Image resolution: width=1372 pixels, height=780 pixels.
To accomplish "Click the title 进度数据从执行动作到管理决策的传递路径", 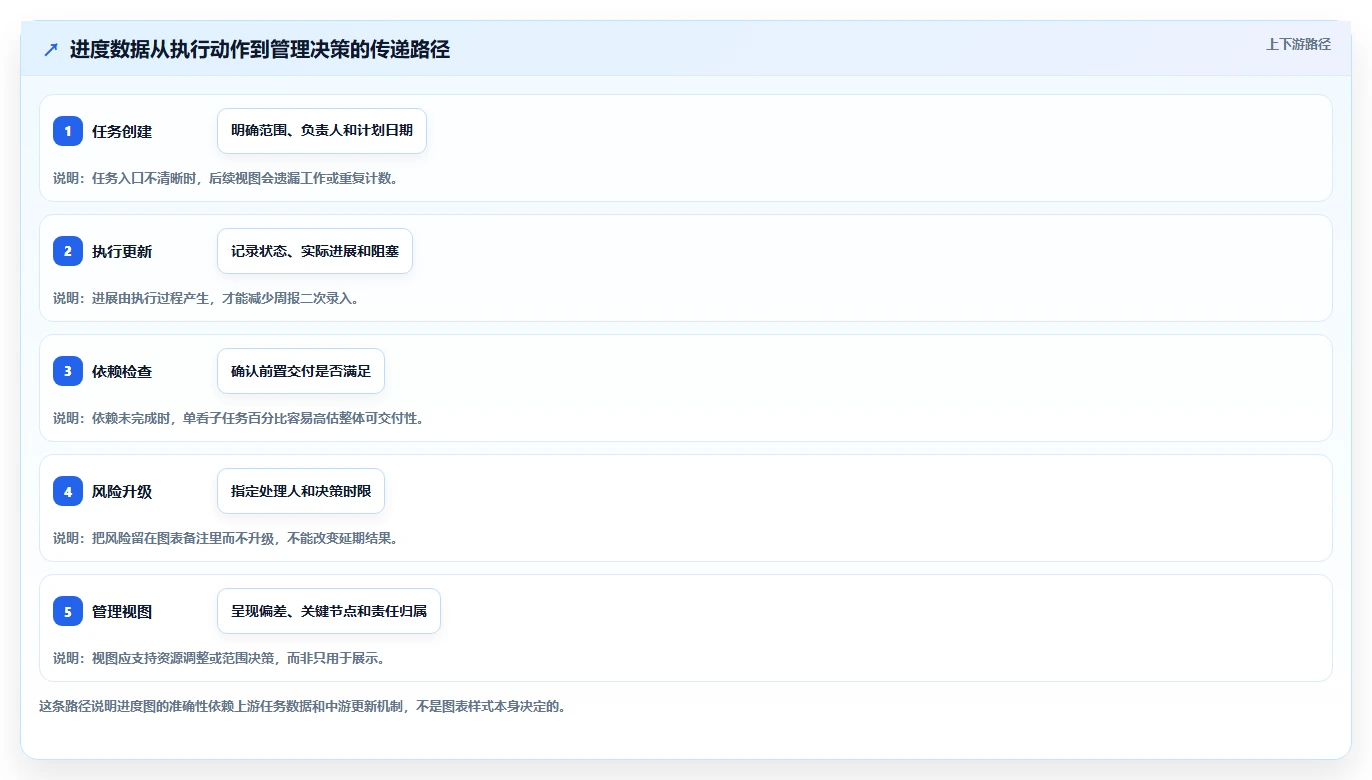I will (x=260, y=49).
